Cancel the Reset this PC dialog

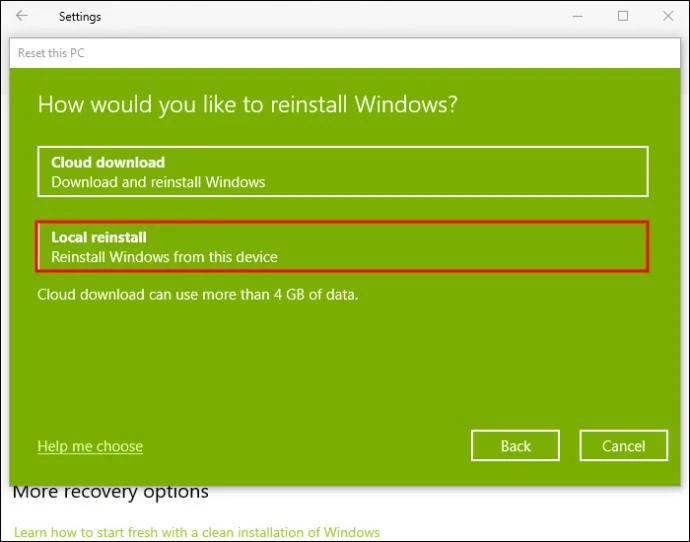coord(624,446)
